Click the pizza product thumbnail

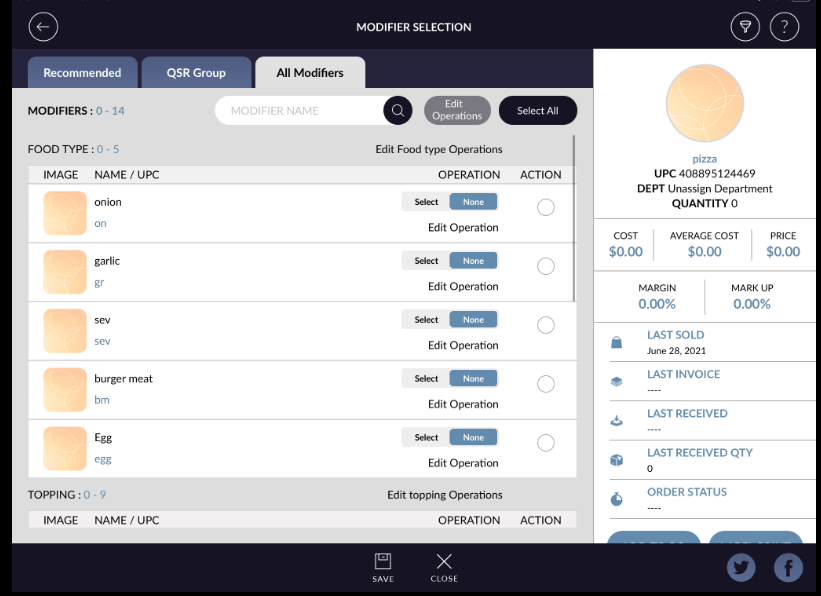(x=705, y=105)
